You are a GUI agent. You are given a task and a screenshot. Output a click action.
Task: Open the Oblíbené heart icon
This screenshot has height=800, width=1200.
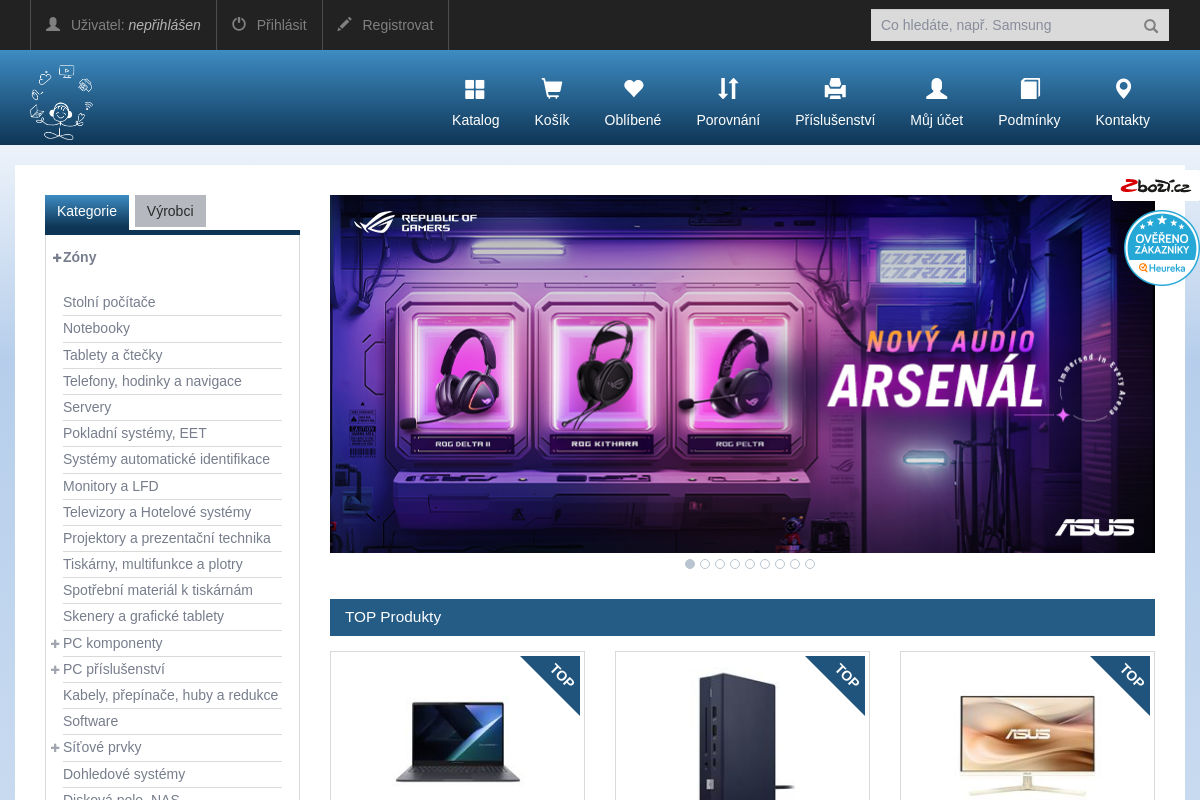click(633, 89)
